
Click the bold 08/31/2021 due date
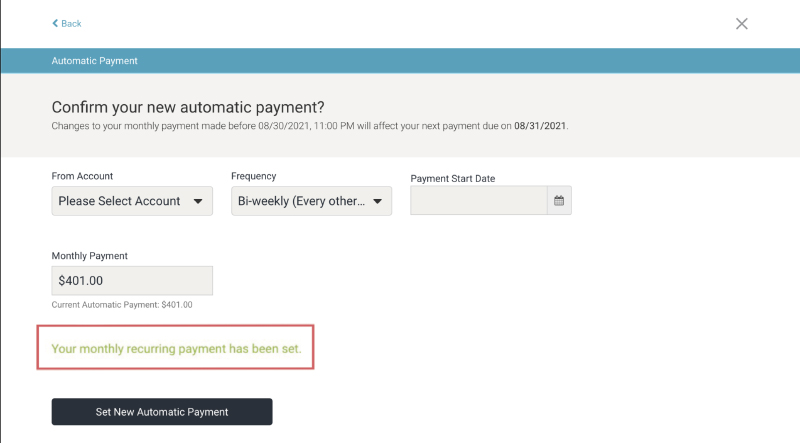tap(541, 127)
